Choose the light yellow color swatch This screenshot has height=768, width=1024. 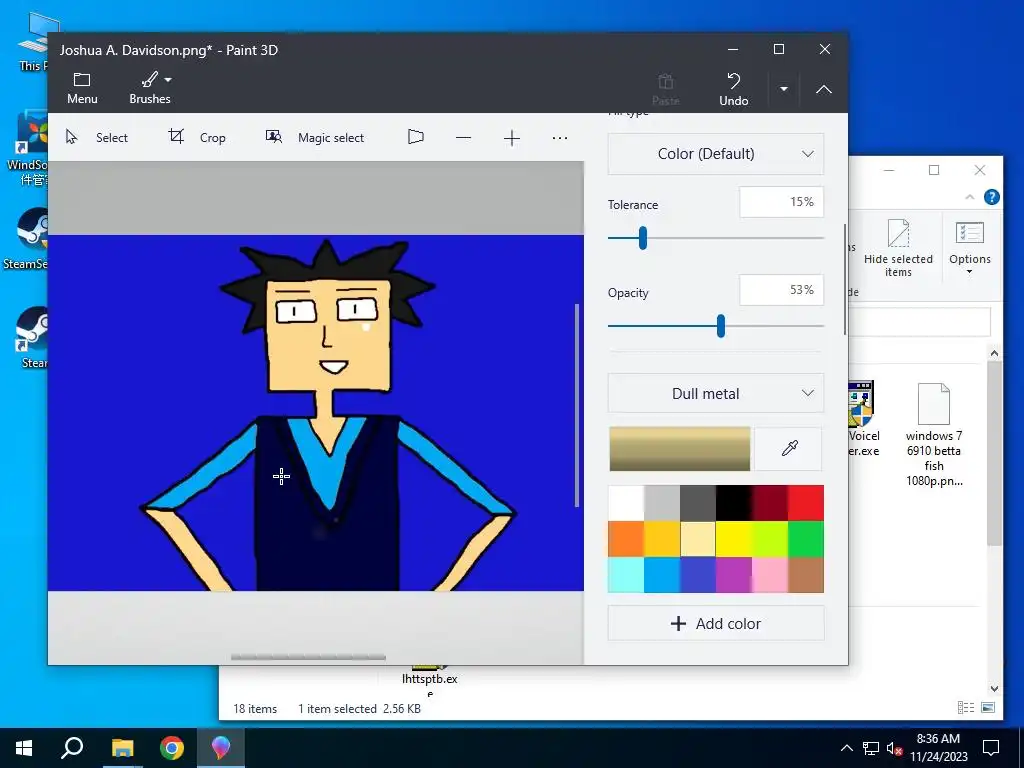pyautogui.click(x=697, y=539)
